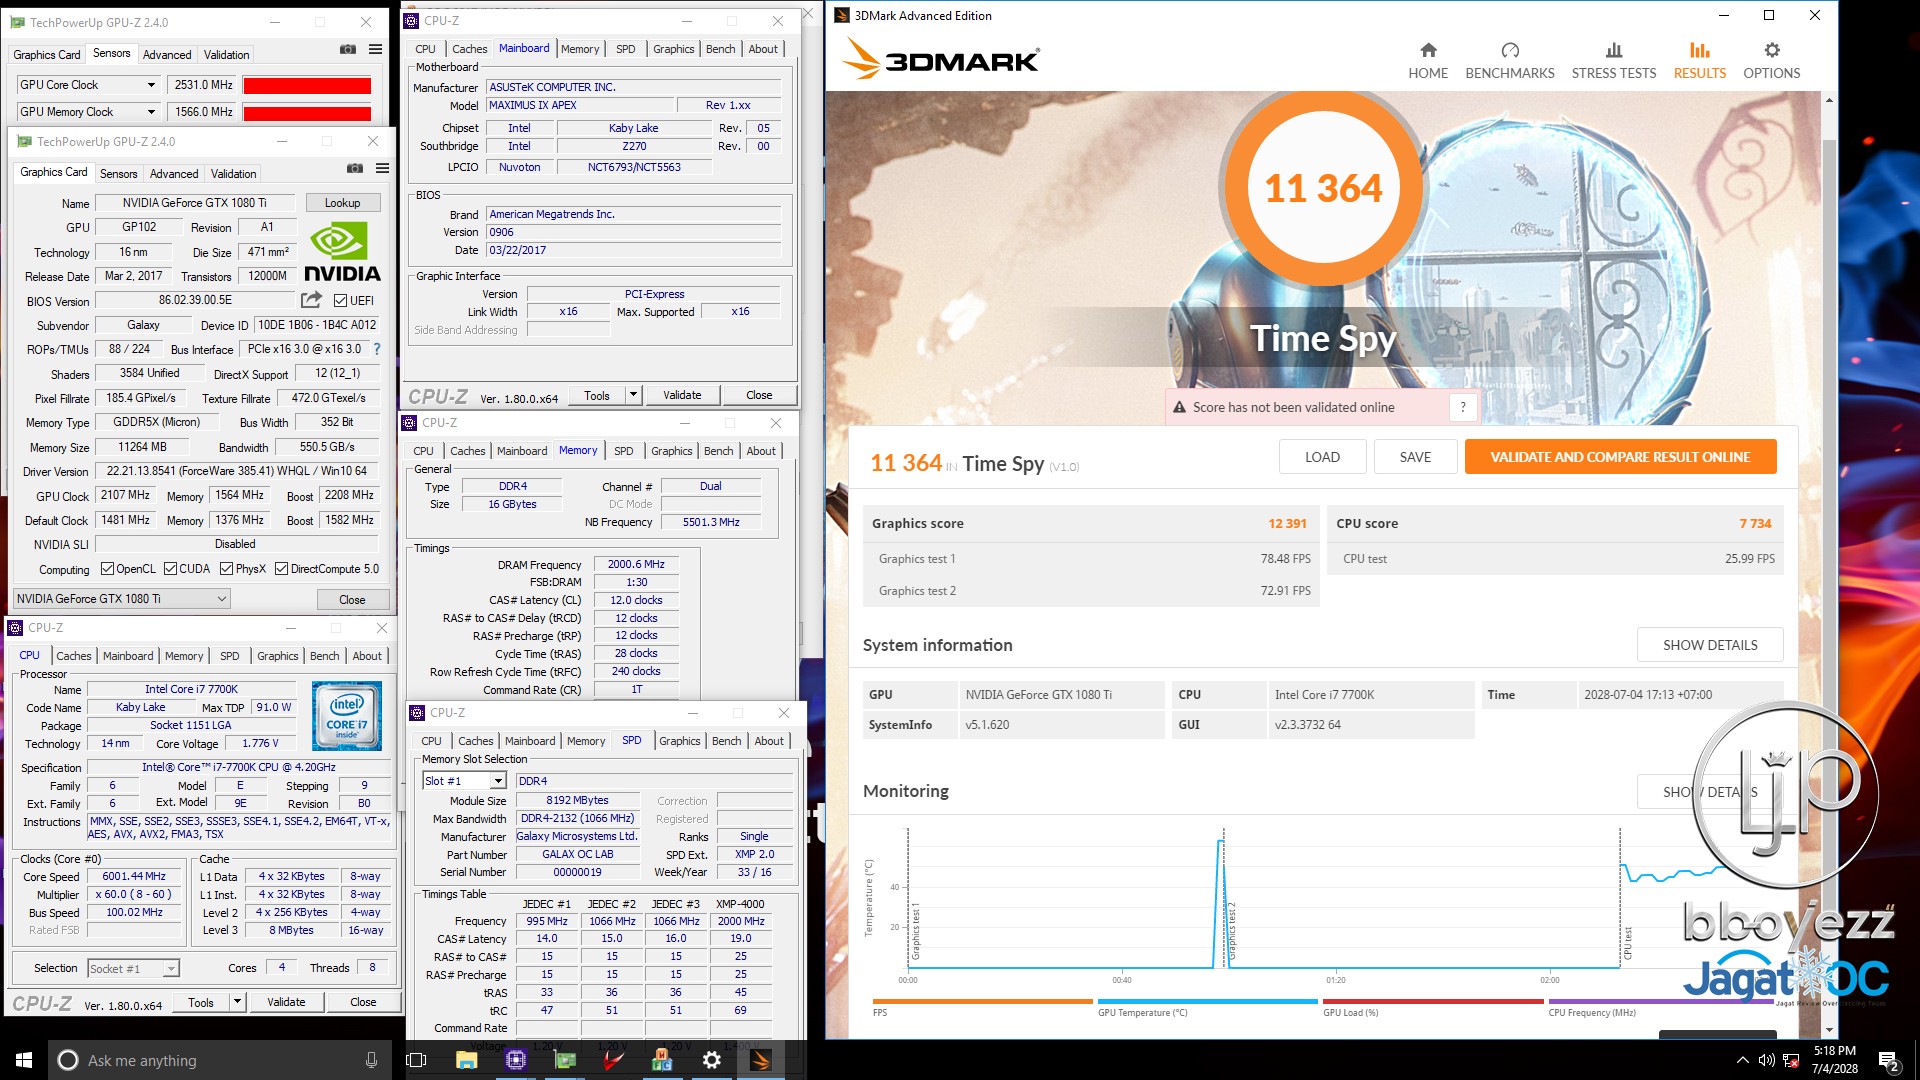Switch to Validation tab in GPU-Z Sensors window
Screen dimensions: 1920x1080
pos(226,55)
